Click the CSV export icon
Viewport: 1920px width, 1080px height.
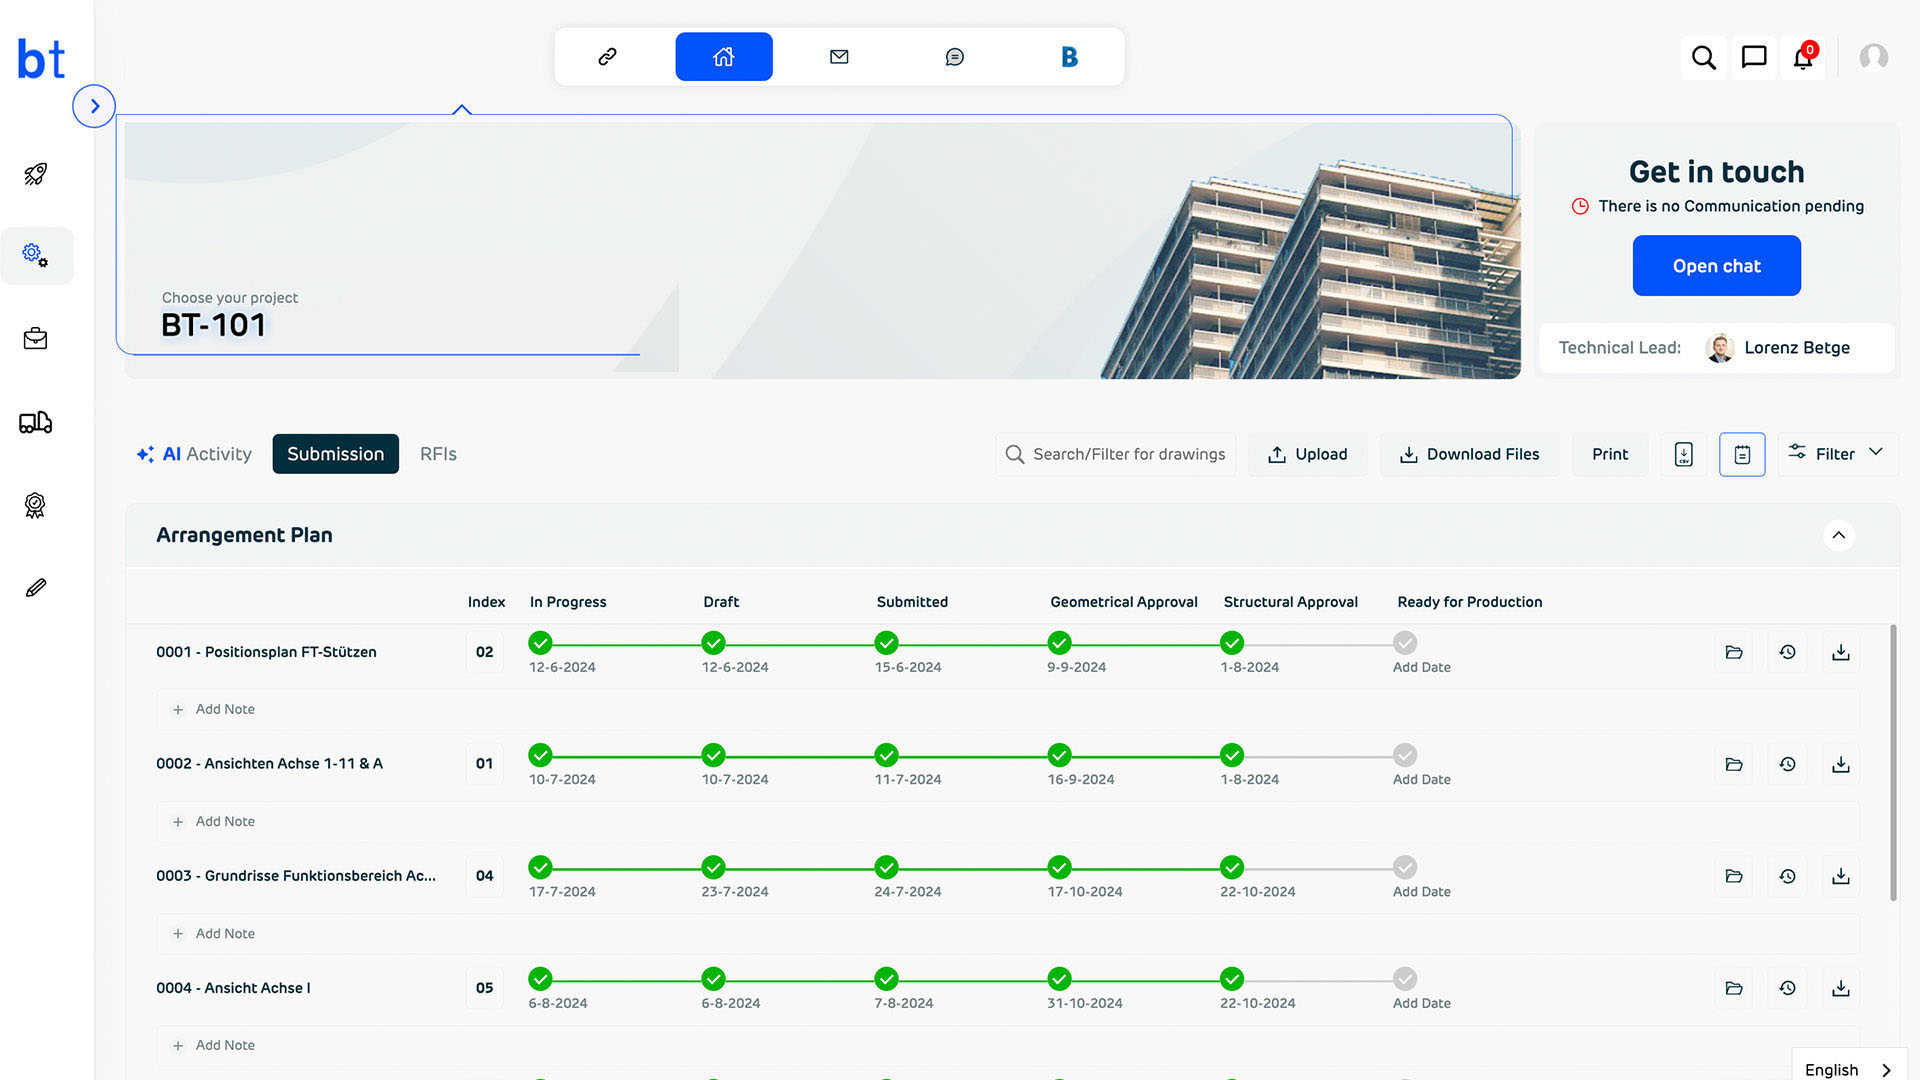[1684, 454]
